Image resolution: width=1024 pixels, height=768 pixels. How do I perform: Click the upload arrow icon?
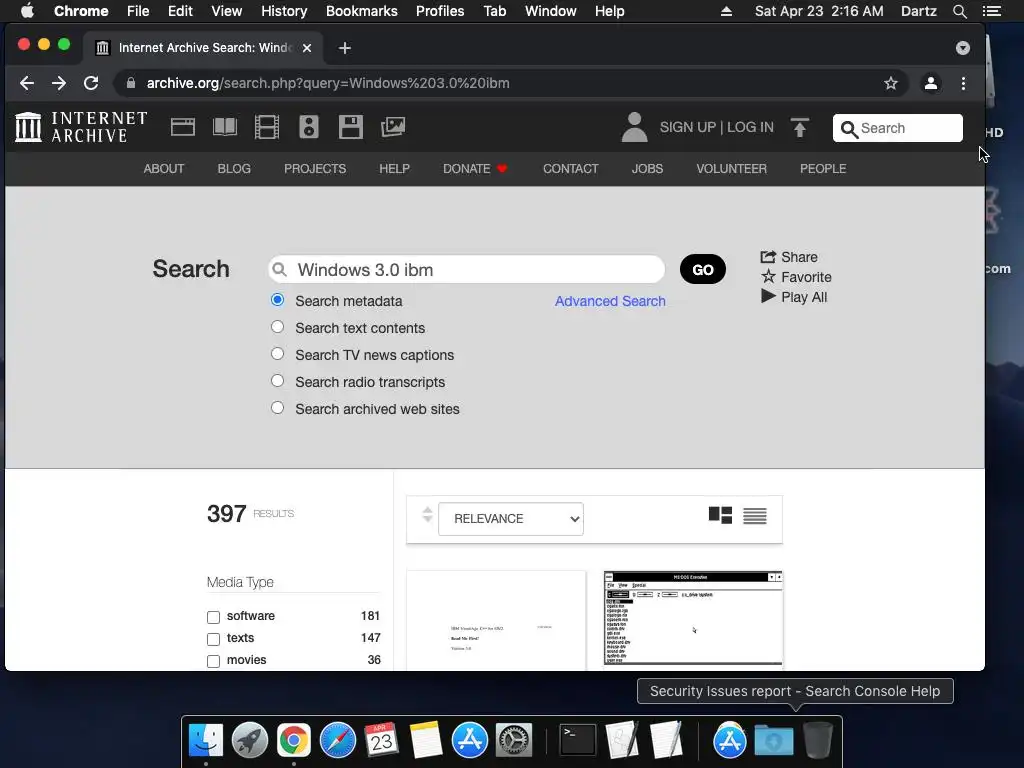pyautogui.click(x=800, y=127)
